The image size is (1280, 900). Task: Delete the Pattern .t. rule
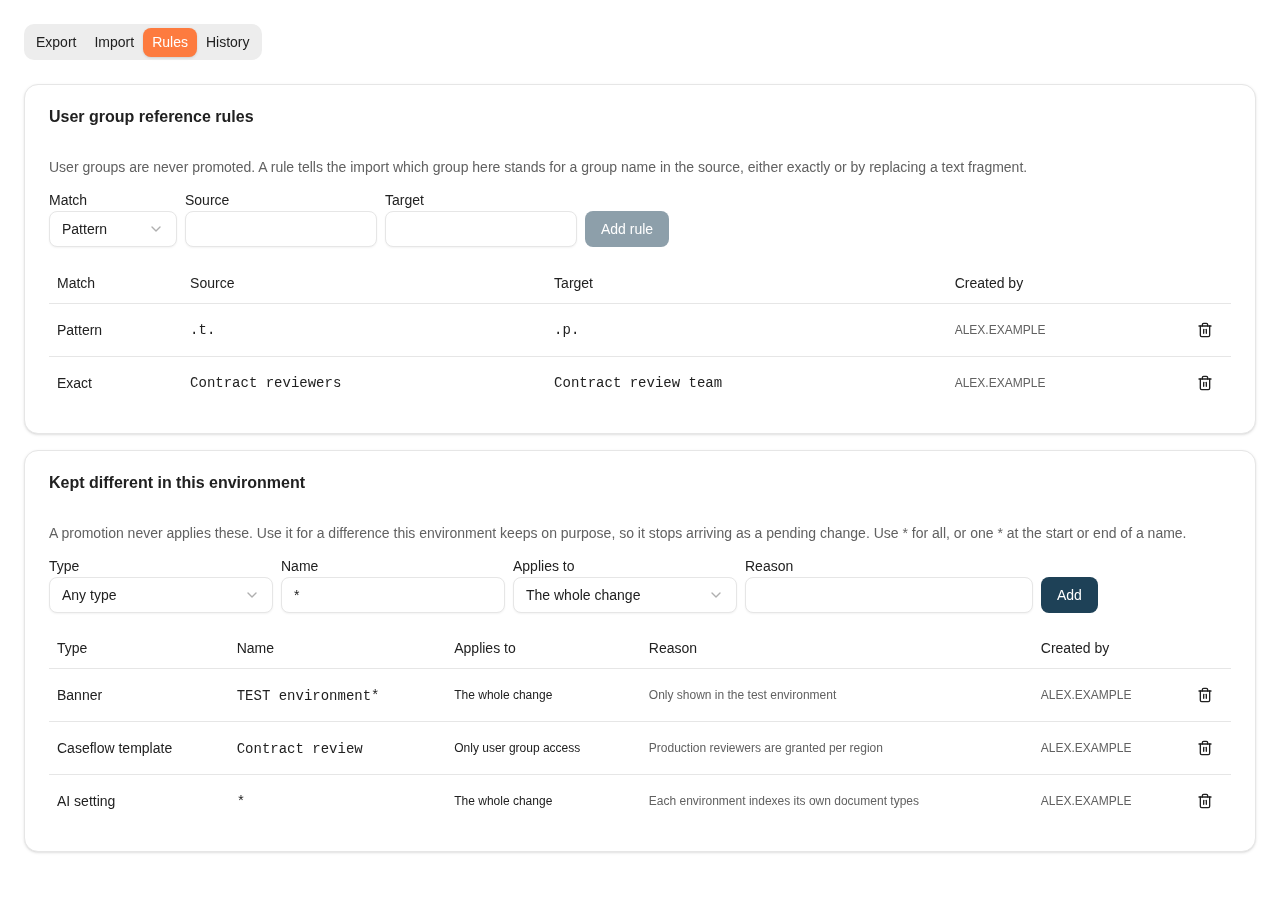click(1205, 330)
